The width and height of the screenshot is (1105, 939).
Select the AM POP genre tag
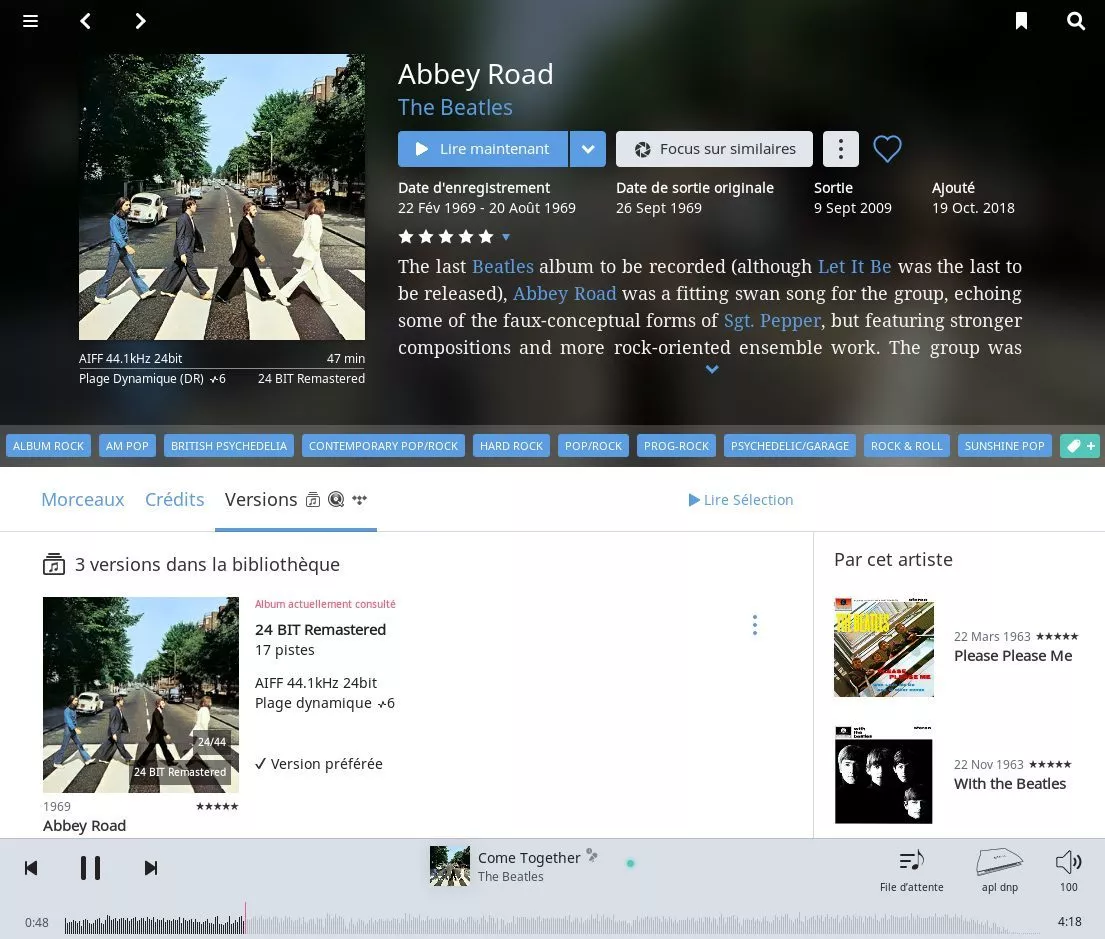127,446
